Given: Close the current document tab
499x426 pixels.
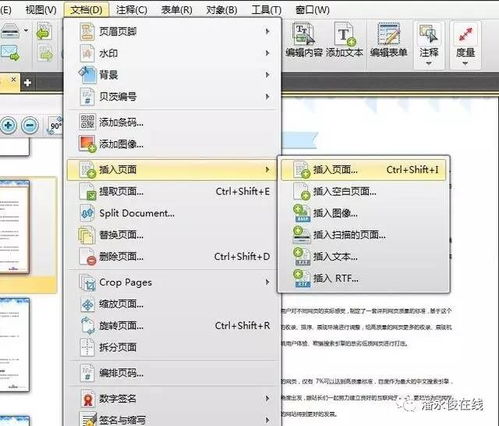Looking at the screenshot, I should coord(13,80).
